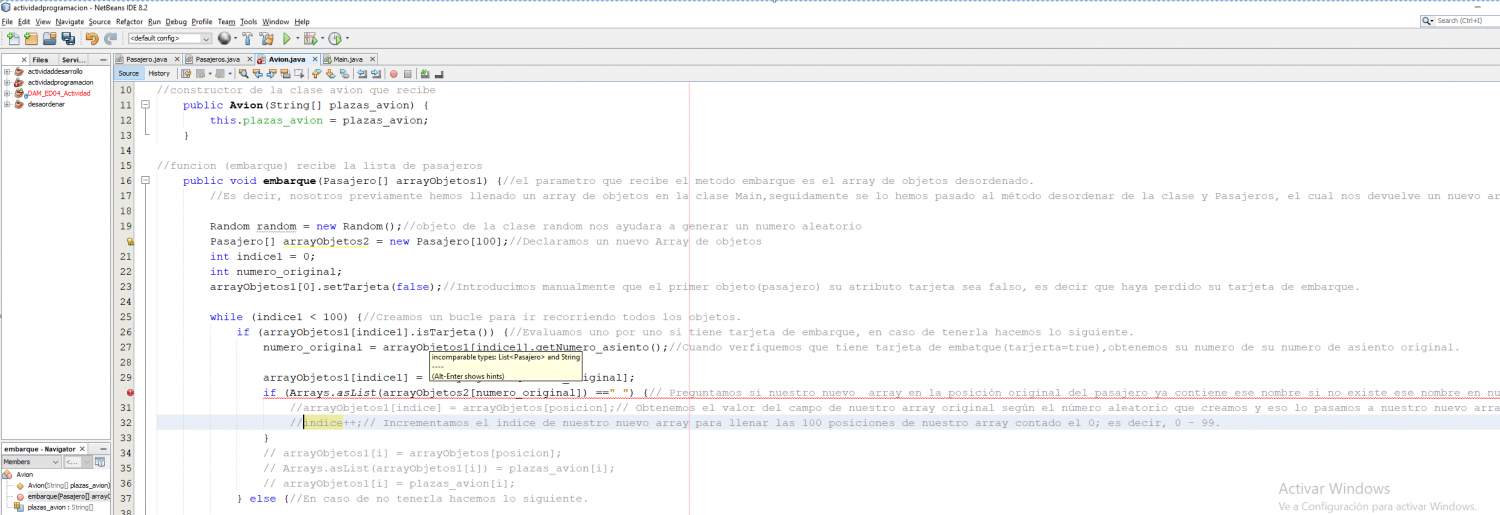Expand the DAM_ED04_Actividad project node
The width and height of the screenshot is (1500, 515).
(x=7, y=93)
